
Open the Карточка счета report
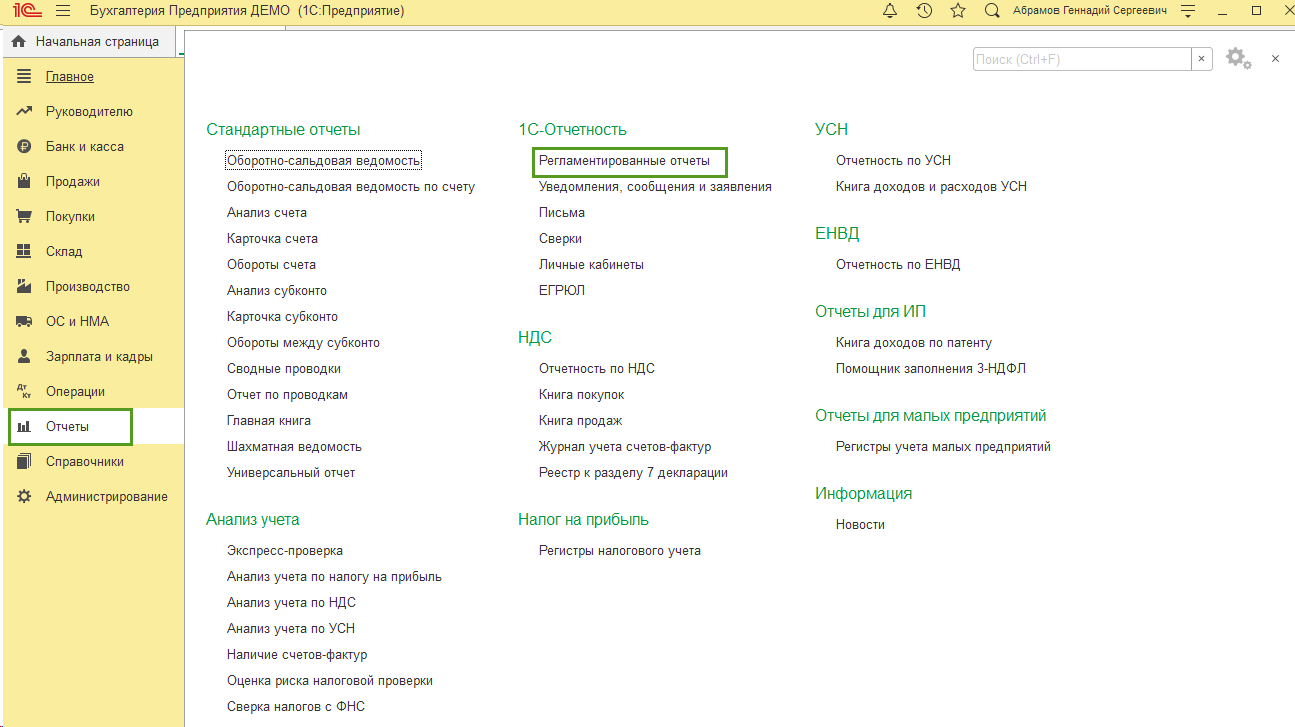click(x=272, y=238)
